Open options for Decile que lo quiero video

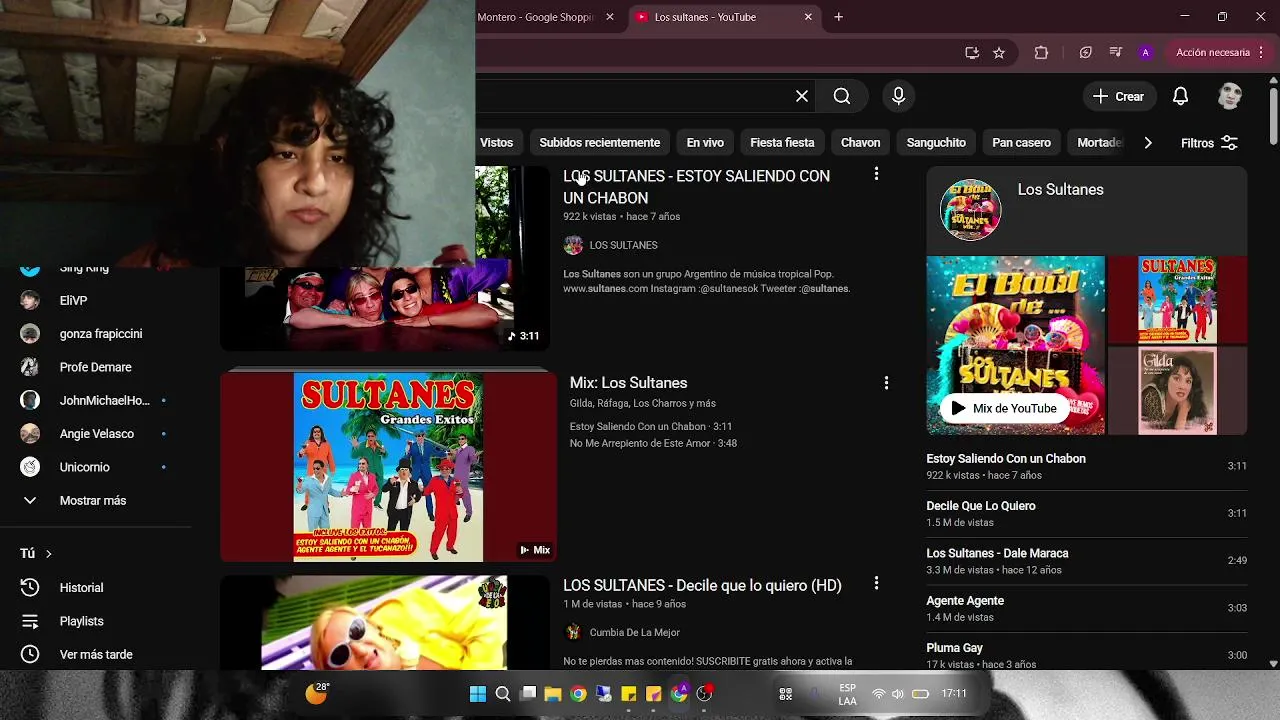click(x=876, y=583)
